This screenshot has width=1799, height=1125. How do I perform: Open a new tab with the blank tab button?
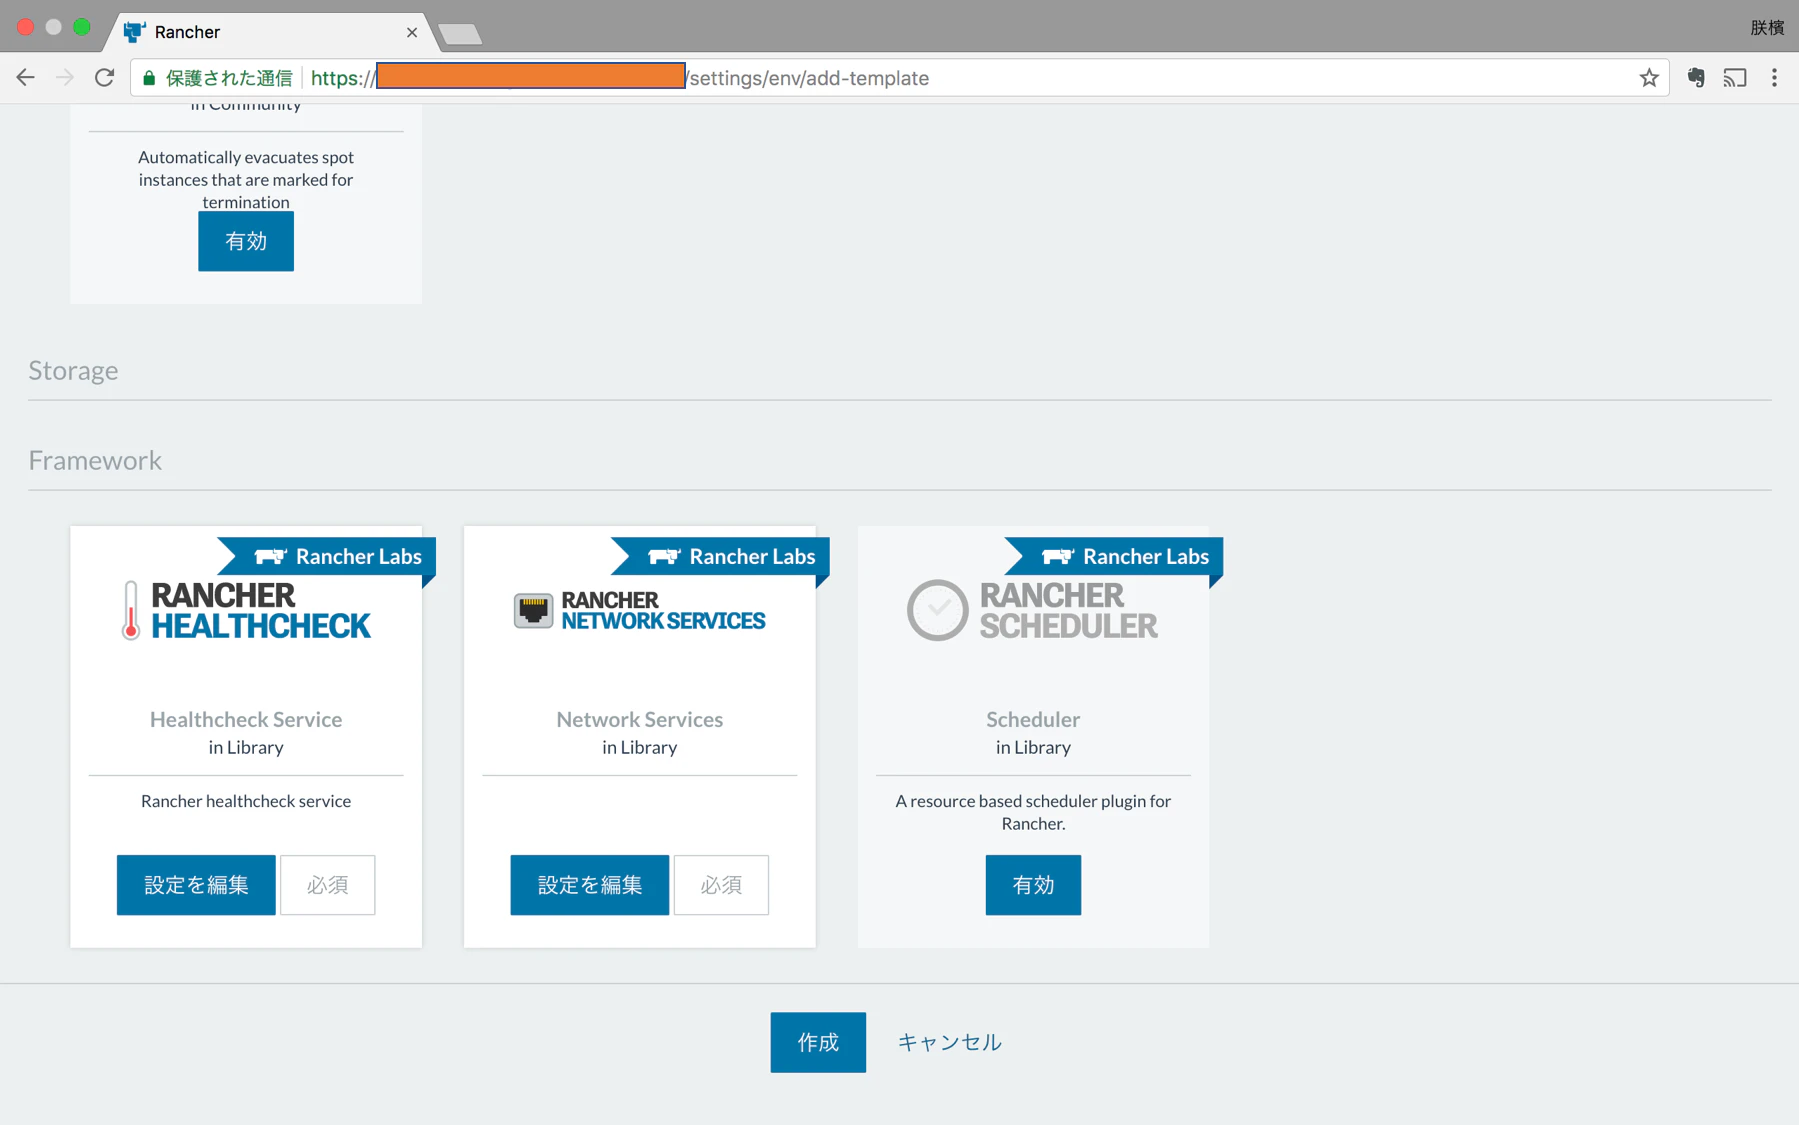[460, 34]
